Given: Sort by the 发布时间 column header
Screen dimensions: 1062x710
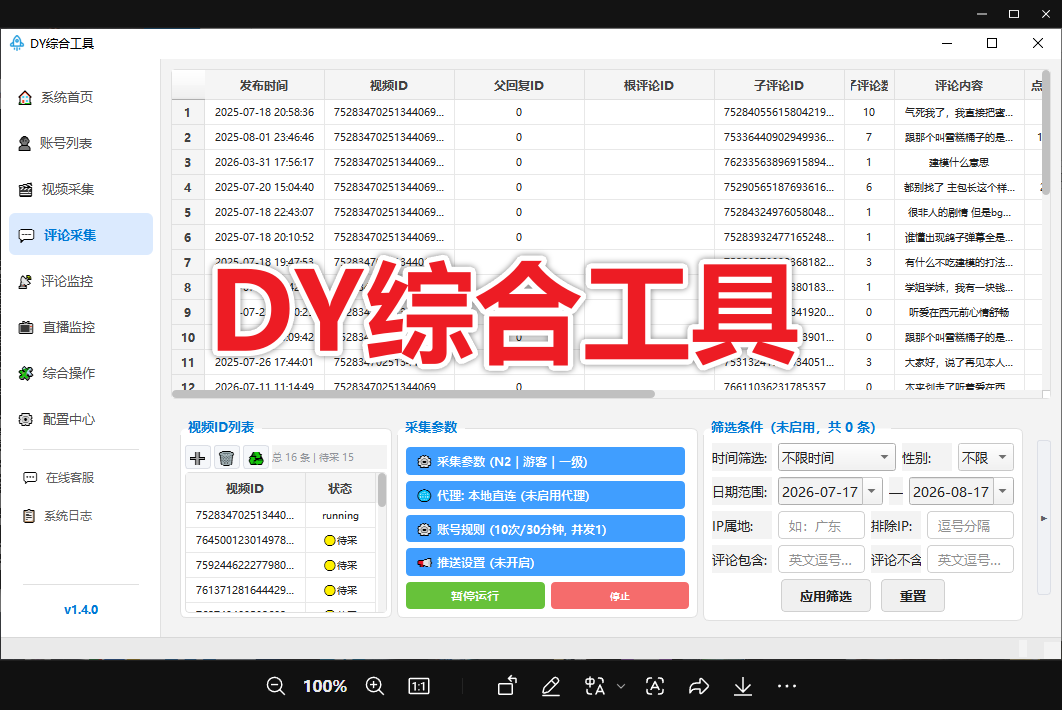Looking at the screenshot, I should 264,85.
